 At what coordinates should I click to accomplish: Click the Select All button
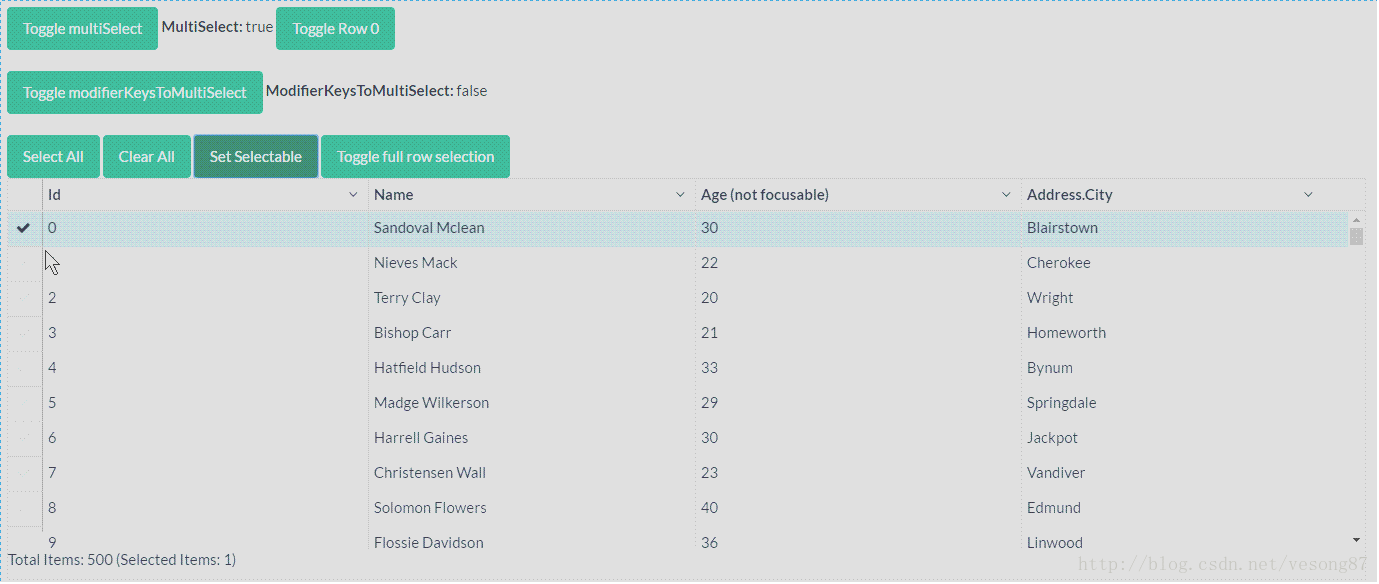coord(53,157)
